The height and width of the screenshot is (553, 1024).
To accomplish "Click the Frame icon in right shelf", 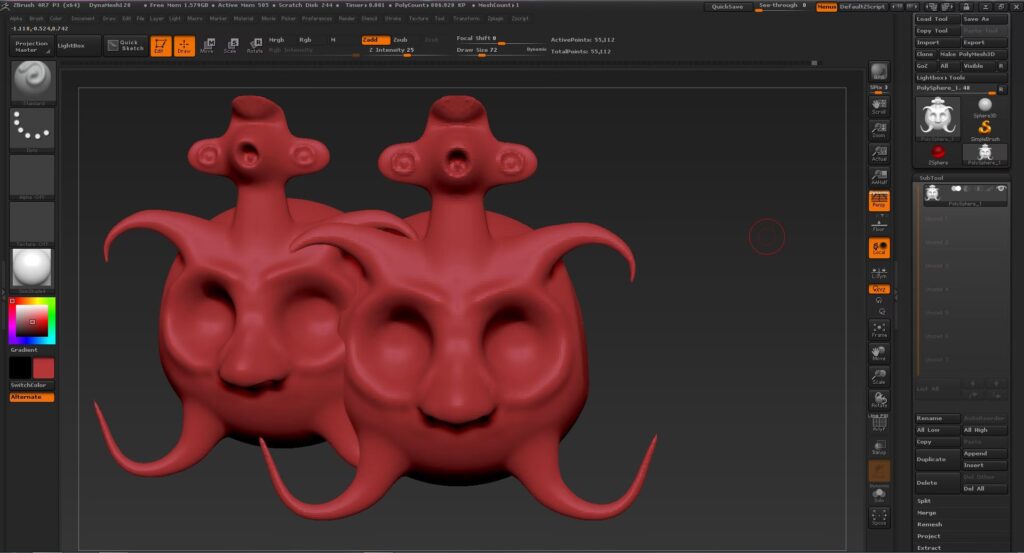I will tap(879, 330).
